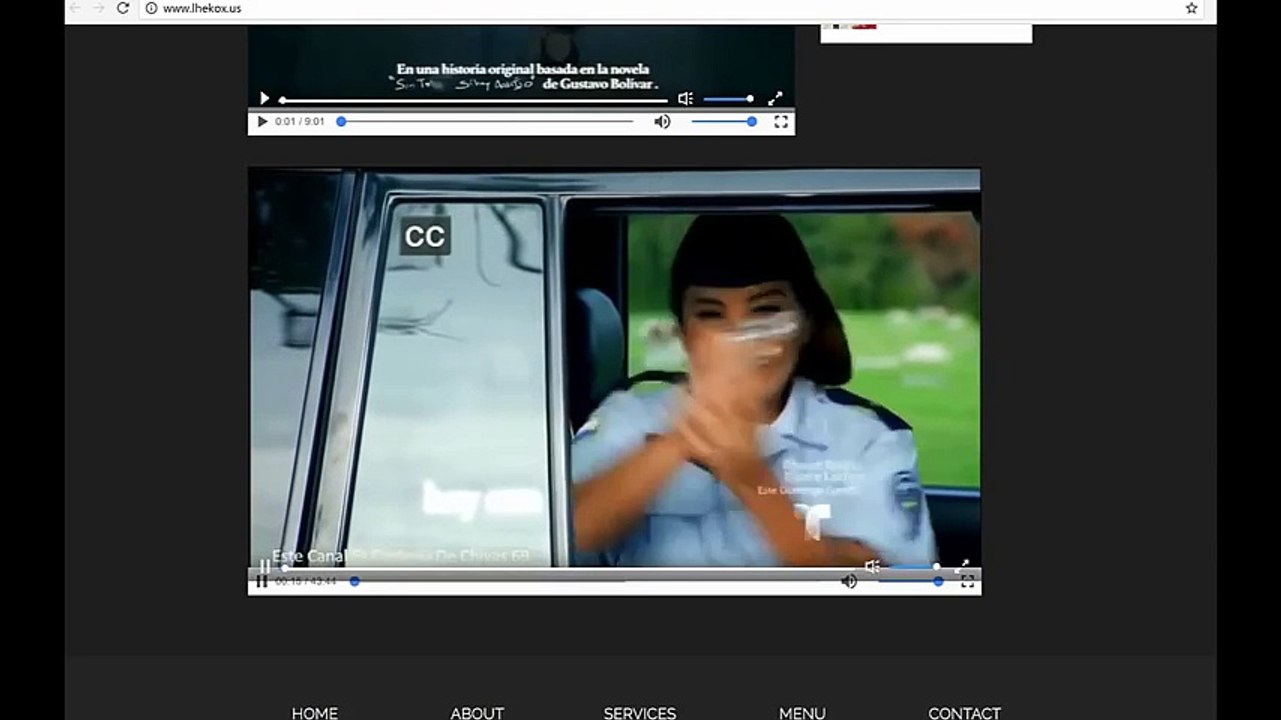
Task: Toggle the overlay mute icon in the top video
Action: 685,98
